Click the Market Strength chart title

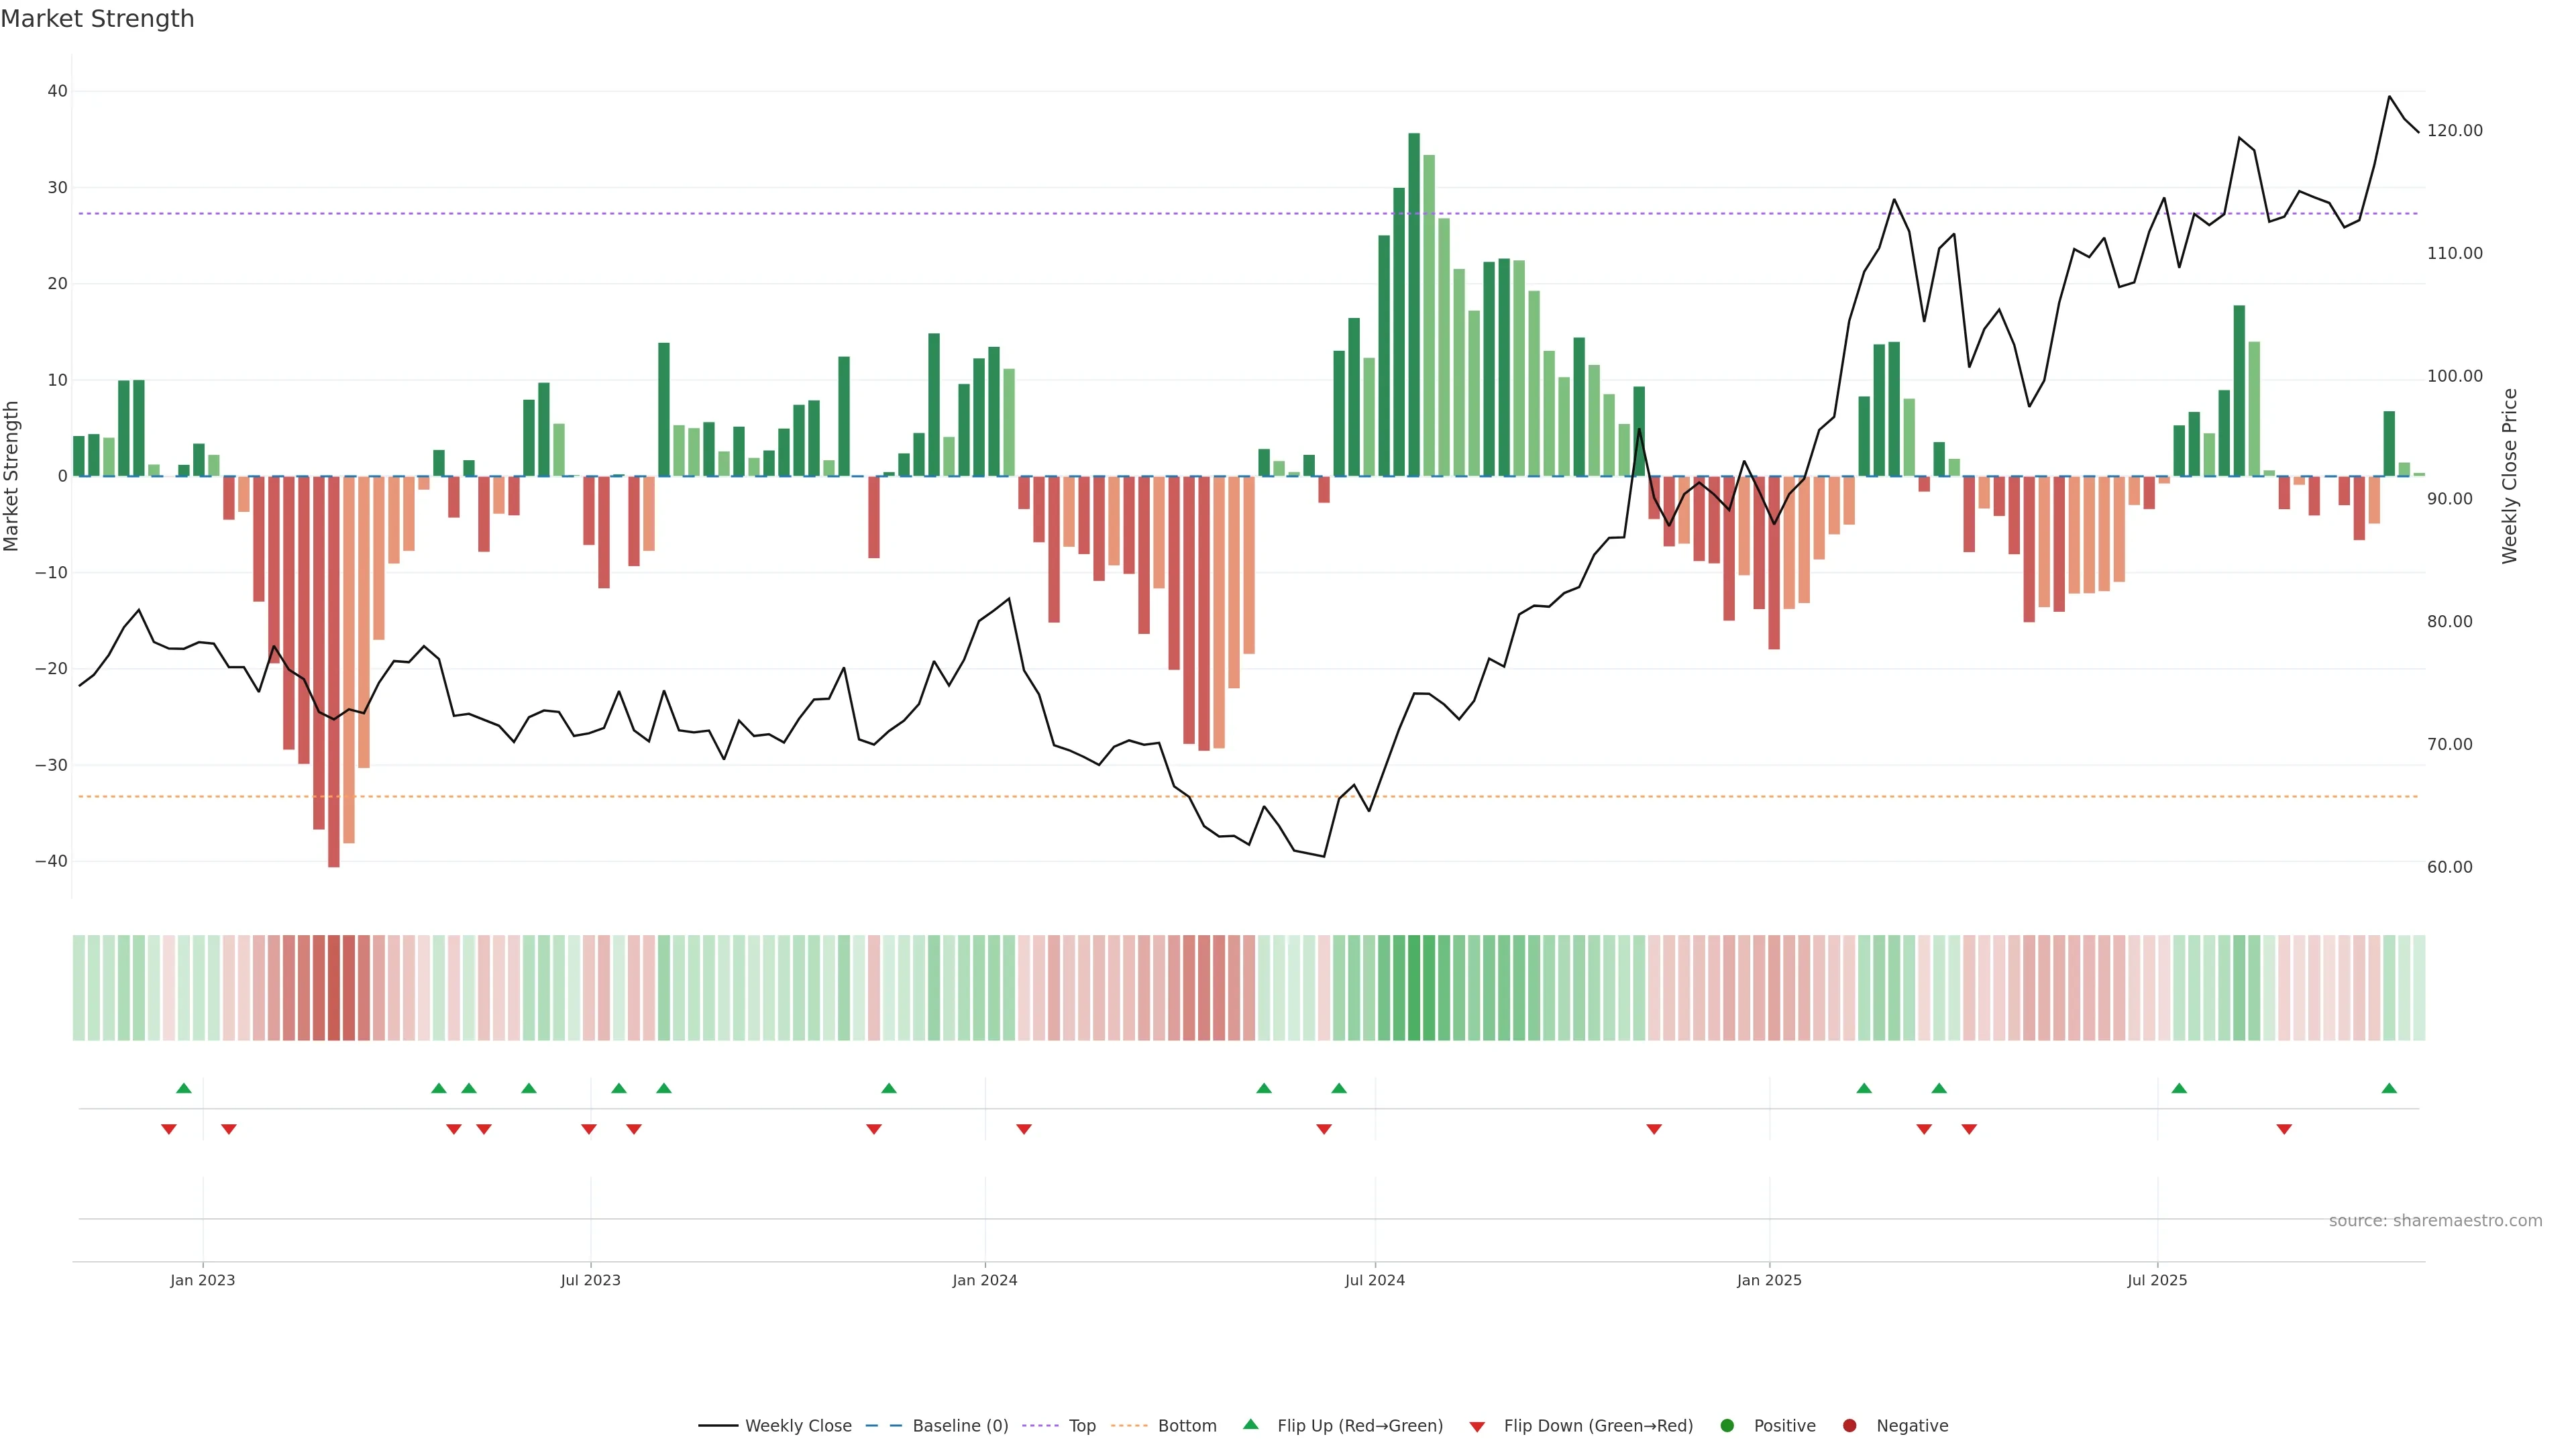pyautogui.click(x=97, y=19)
